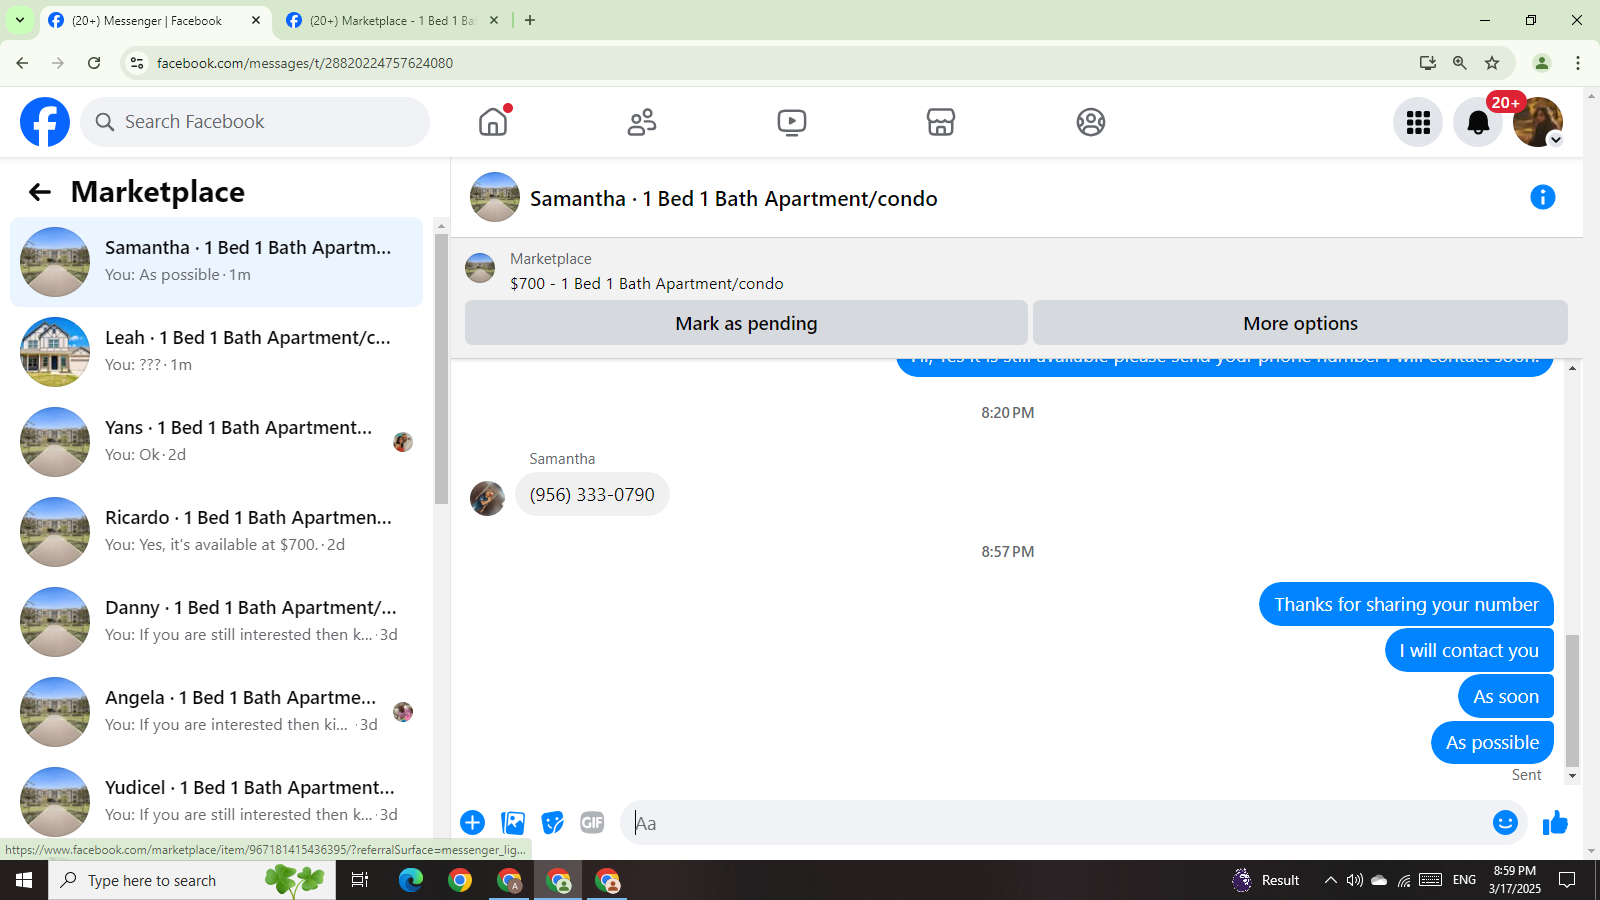
Task: Select the Yans conversation seen-receipt avatar
Action: pos(403,442)
